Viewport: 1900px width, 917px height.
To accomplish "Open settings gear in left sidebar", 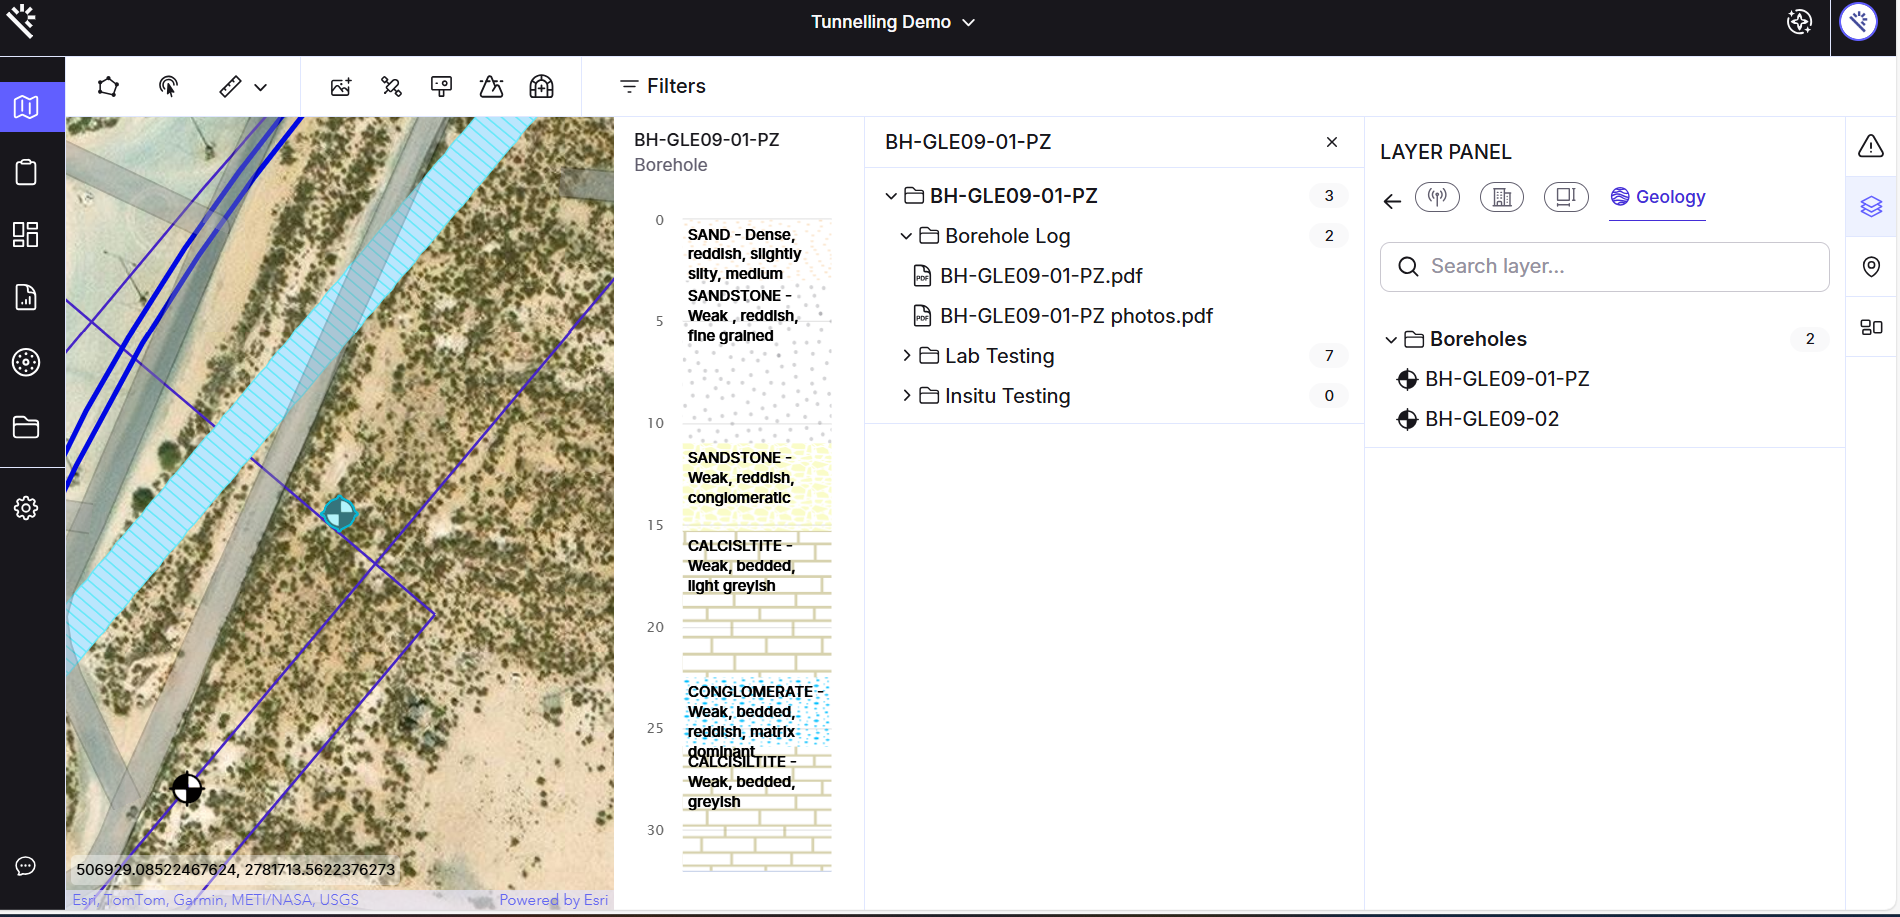I will (27, 508).
